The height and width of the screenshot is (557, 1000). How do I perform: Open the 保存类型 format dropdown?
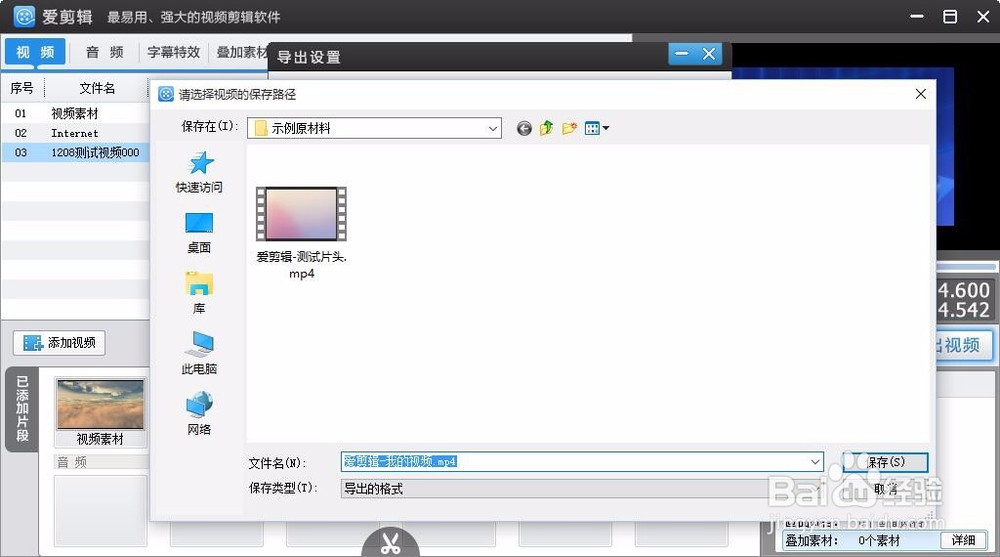tap(582, 489)
